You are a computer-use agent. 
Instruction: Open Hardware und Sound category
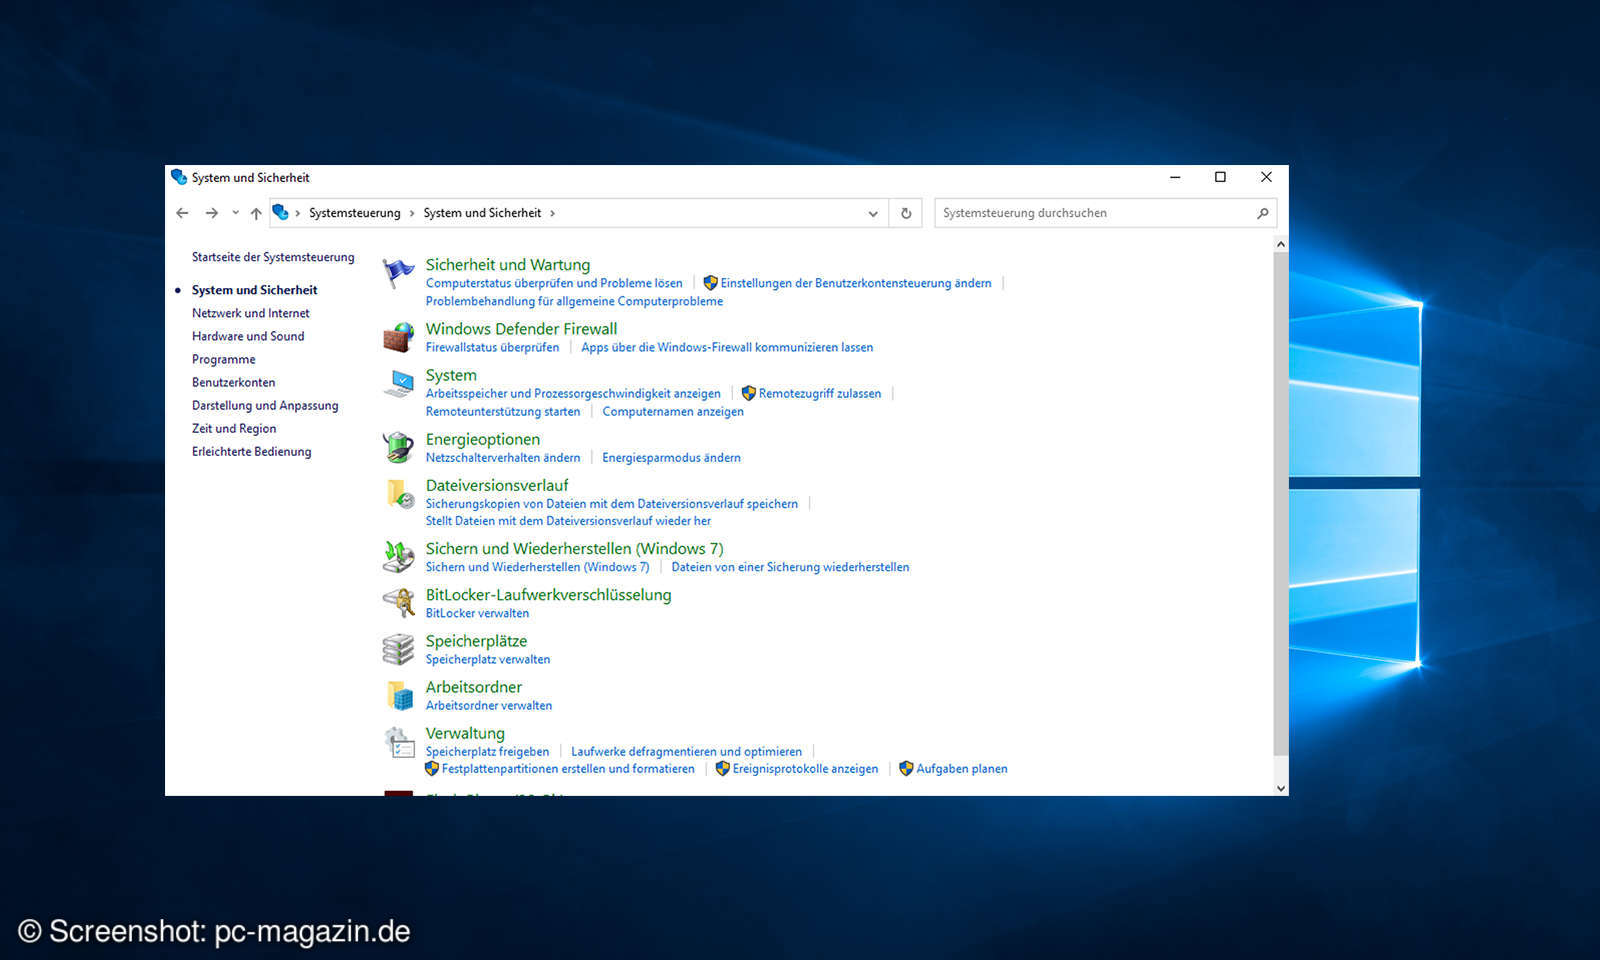[248, 336]
